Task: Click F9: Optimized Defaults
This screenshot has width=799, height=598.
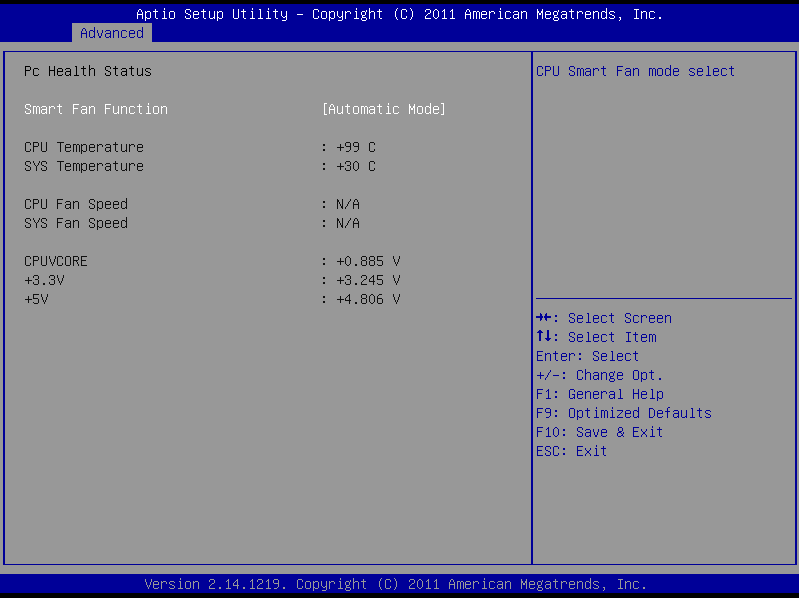Action: point(623,413)
